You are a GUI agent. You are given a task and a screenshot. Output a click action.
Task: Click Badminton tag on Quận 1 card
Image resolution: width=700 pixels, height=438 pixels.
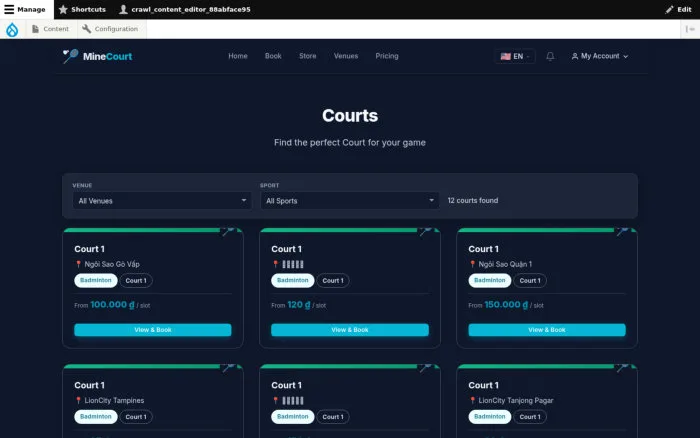[490, 280]
